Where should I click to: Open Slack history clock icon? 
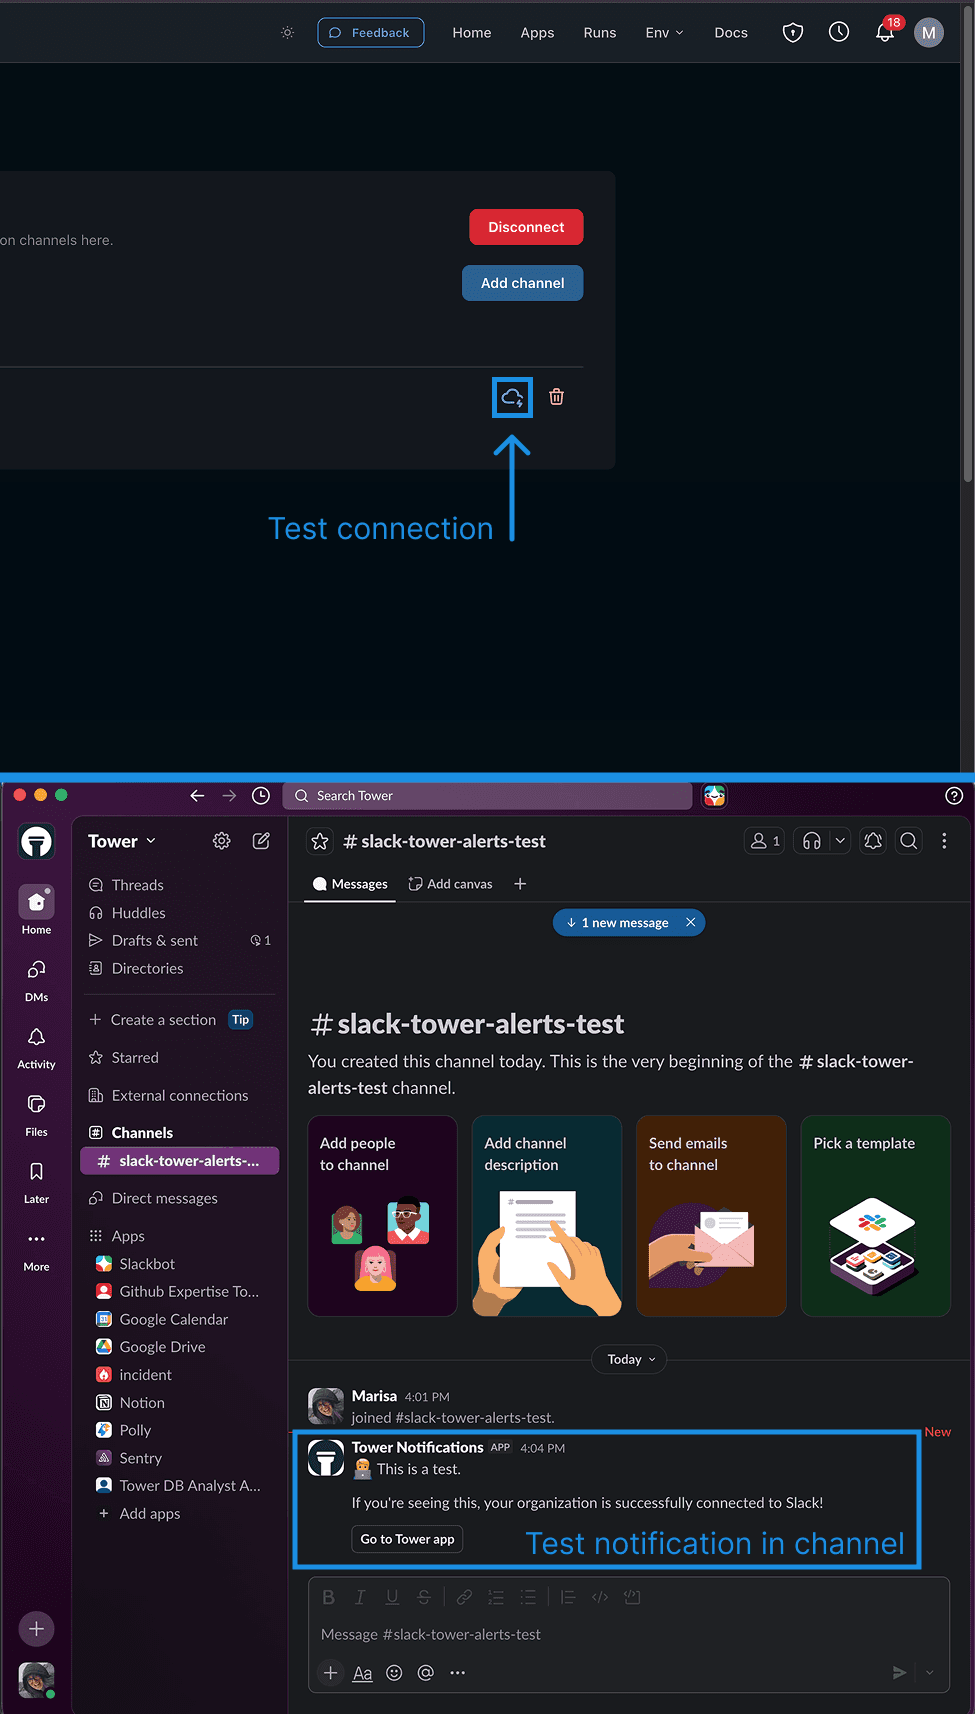click(x=261, y=796)
